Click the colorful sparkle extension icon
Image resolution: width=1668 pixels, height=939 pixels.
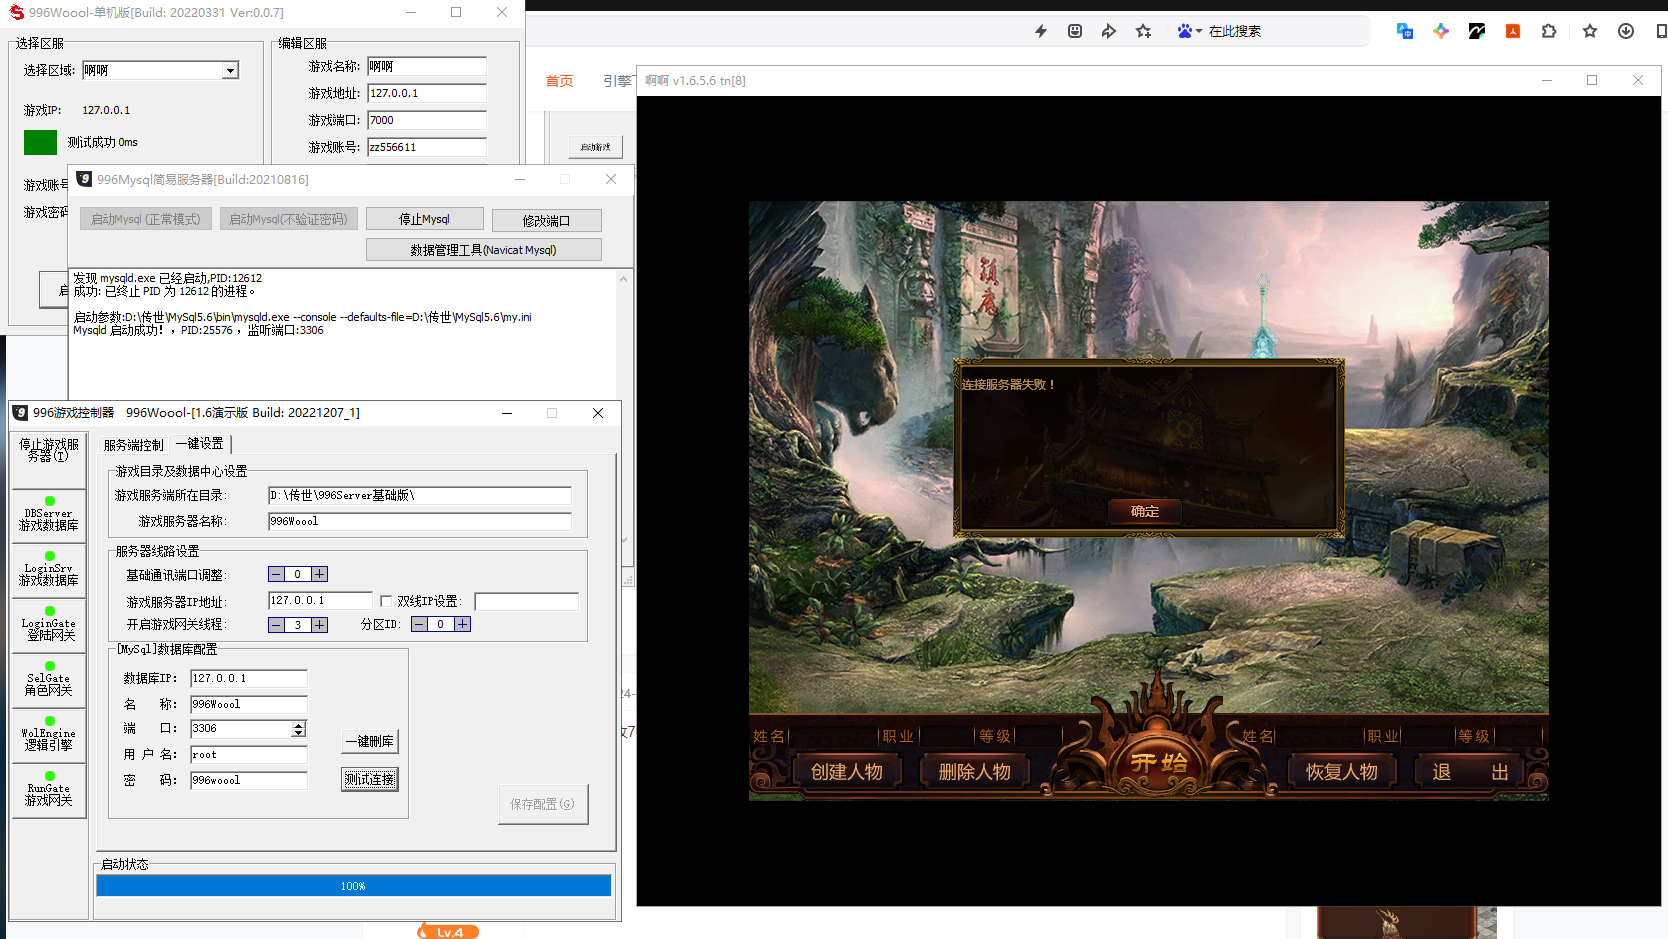tap(1441, 31)
